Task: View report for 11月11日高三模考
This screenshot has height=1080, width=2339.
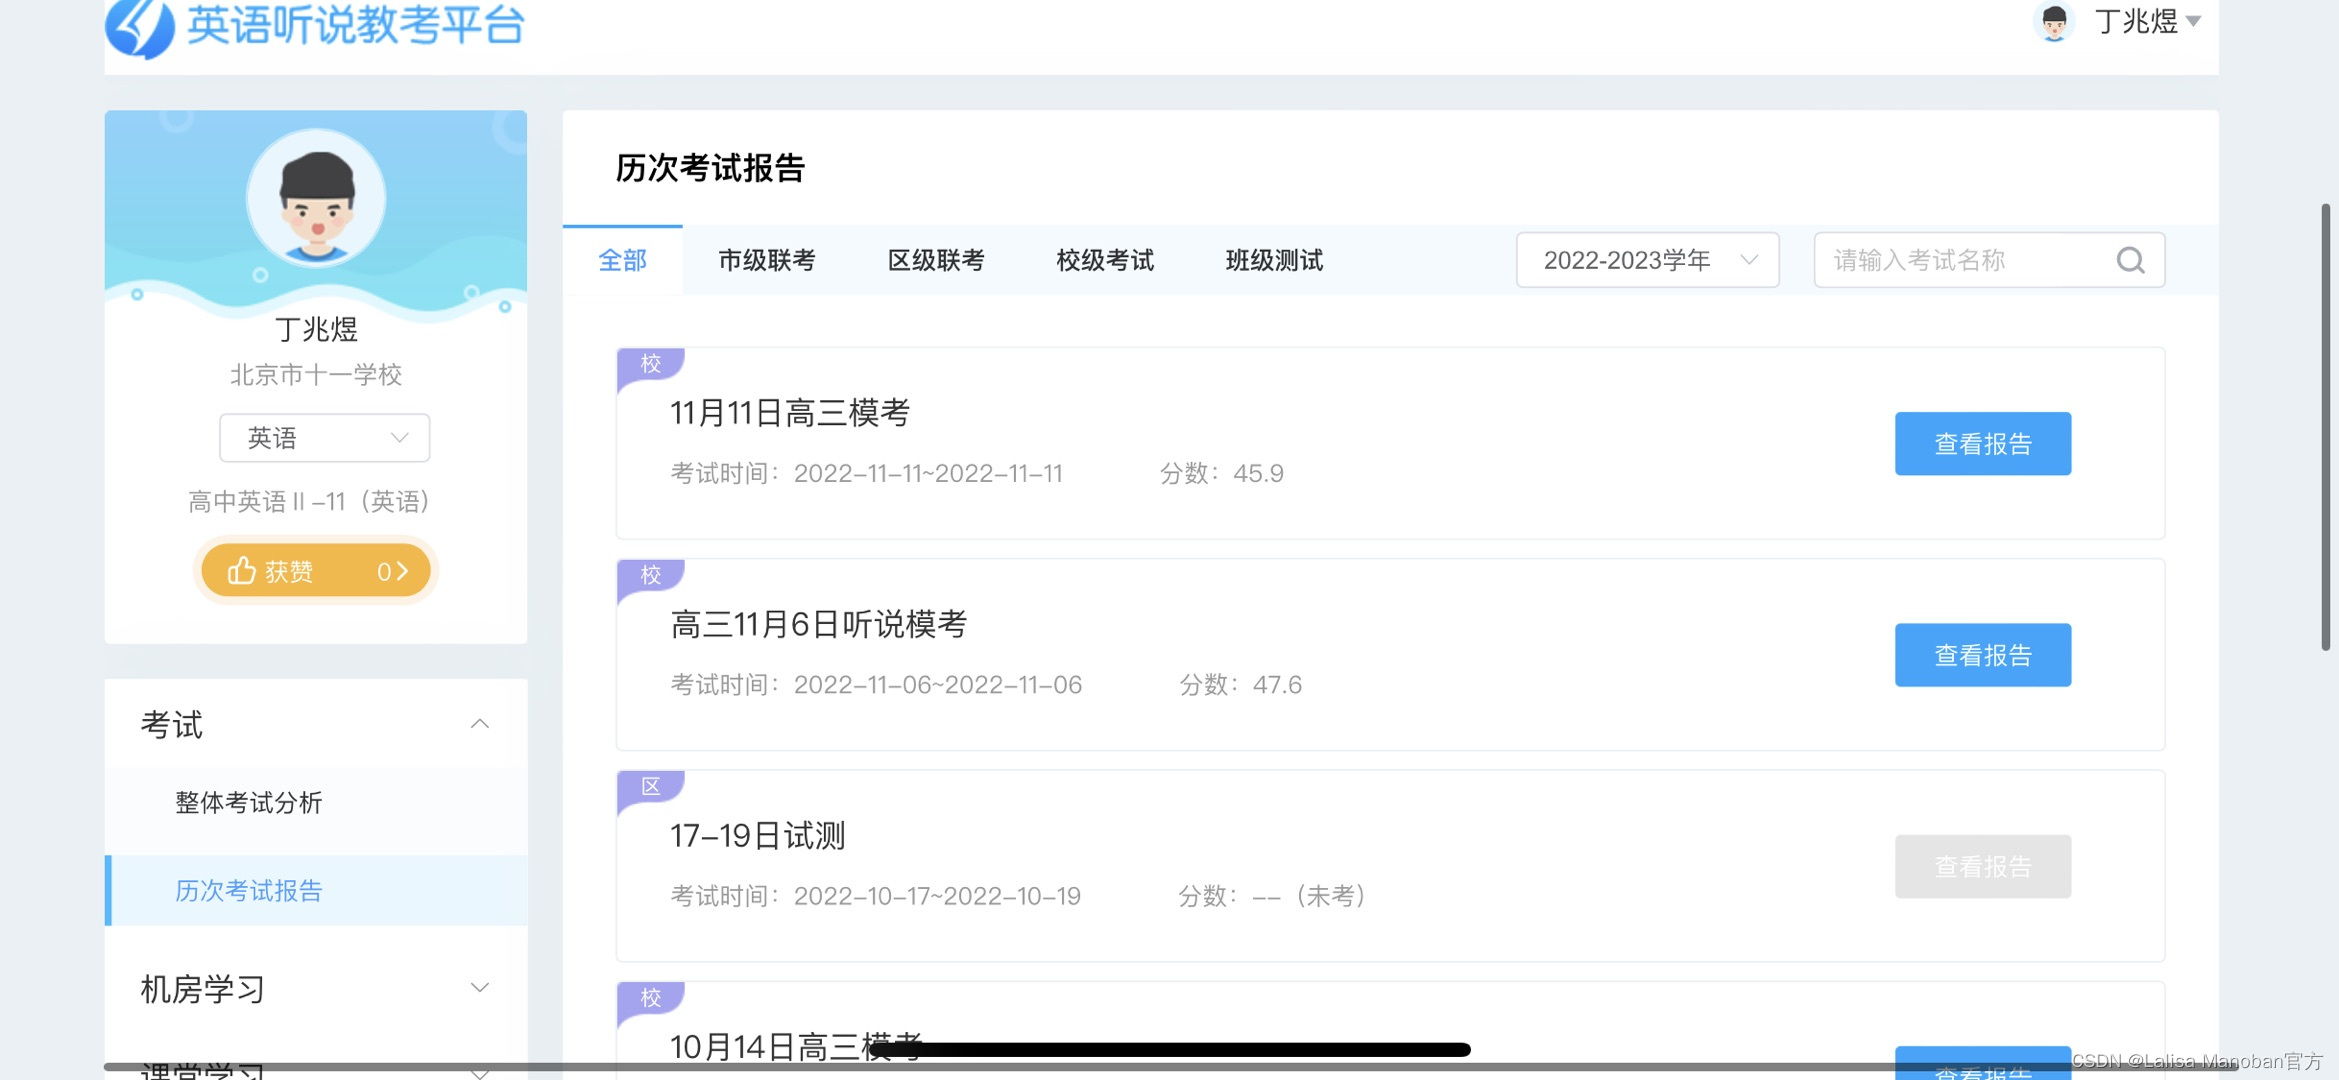Action: point(1982,444)
